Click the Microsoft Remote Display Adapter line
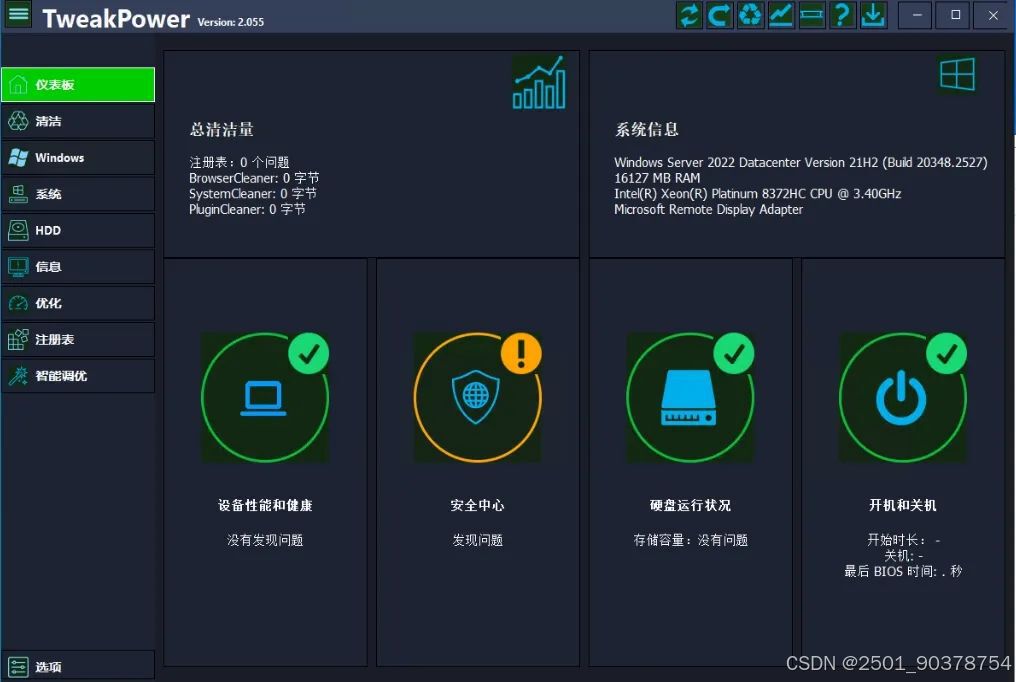Image resolution: width=1016 pixels, height=682 pixels. [x=708, y=209]
